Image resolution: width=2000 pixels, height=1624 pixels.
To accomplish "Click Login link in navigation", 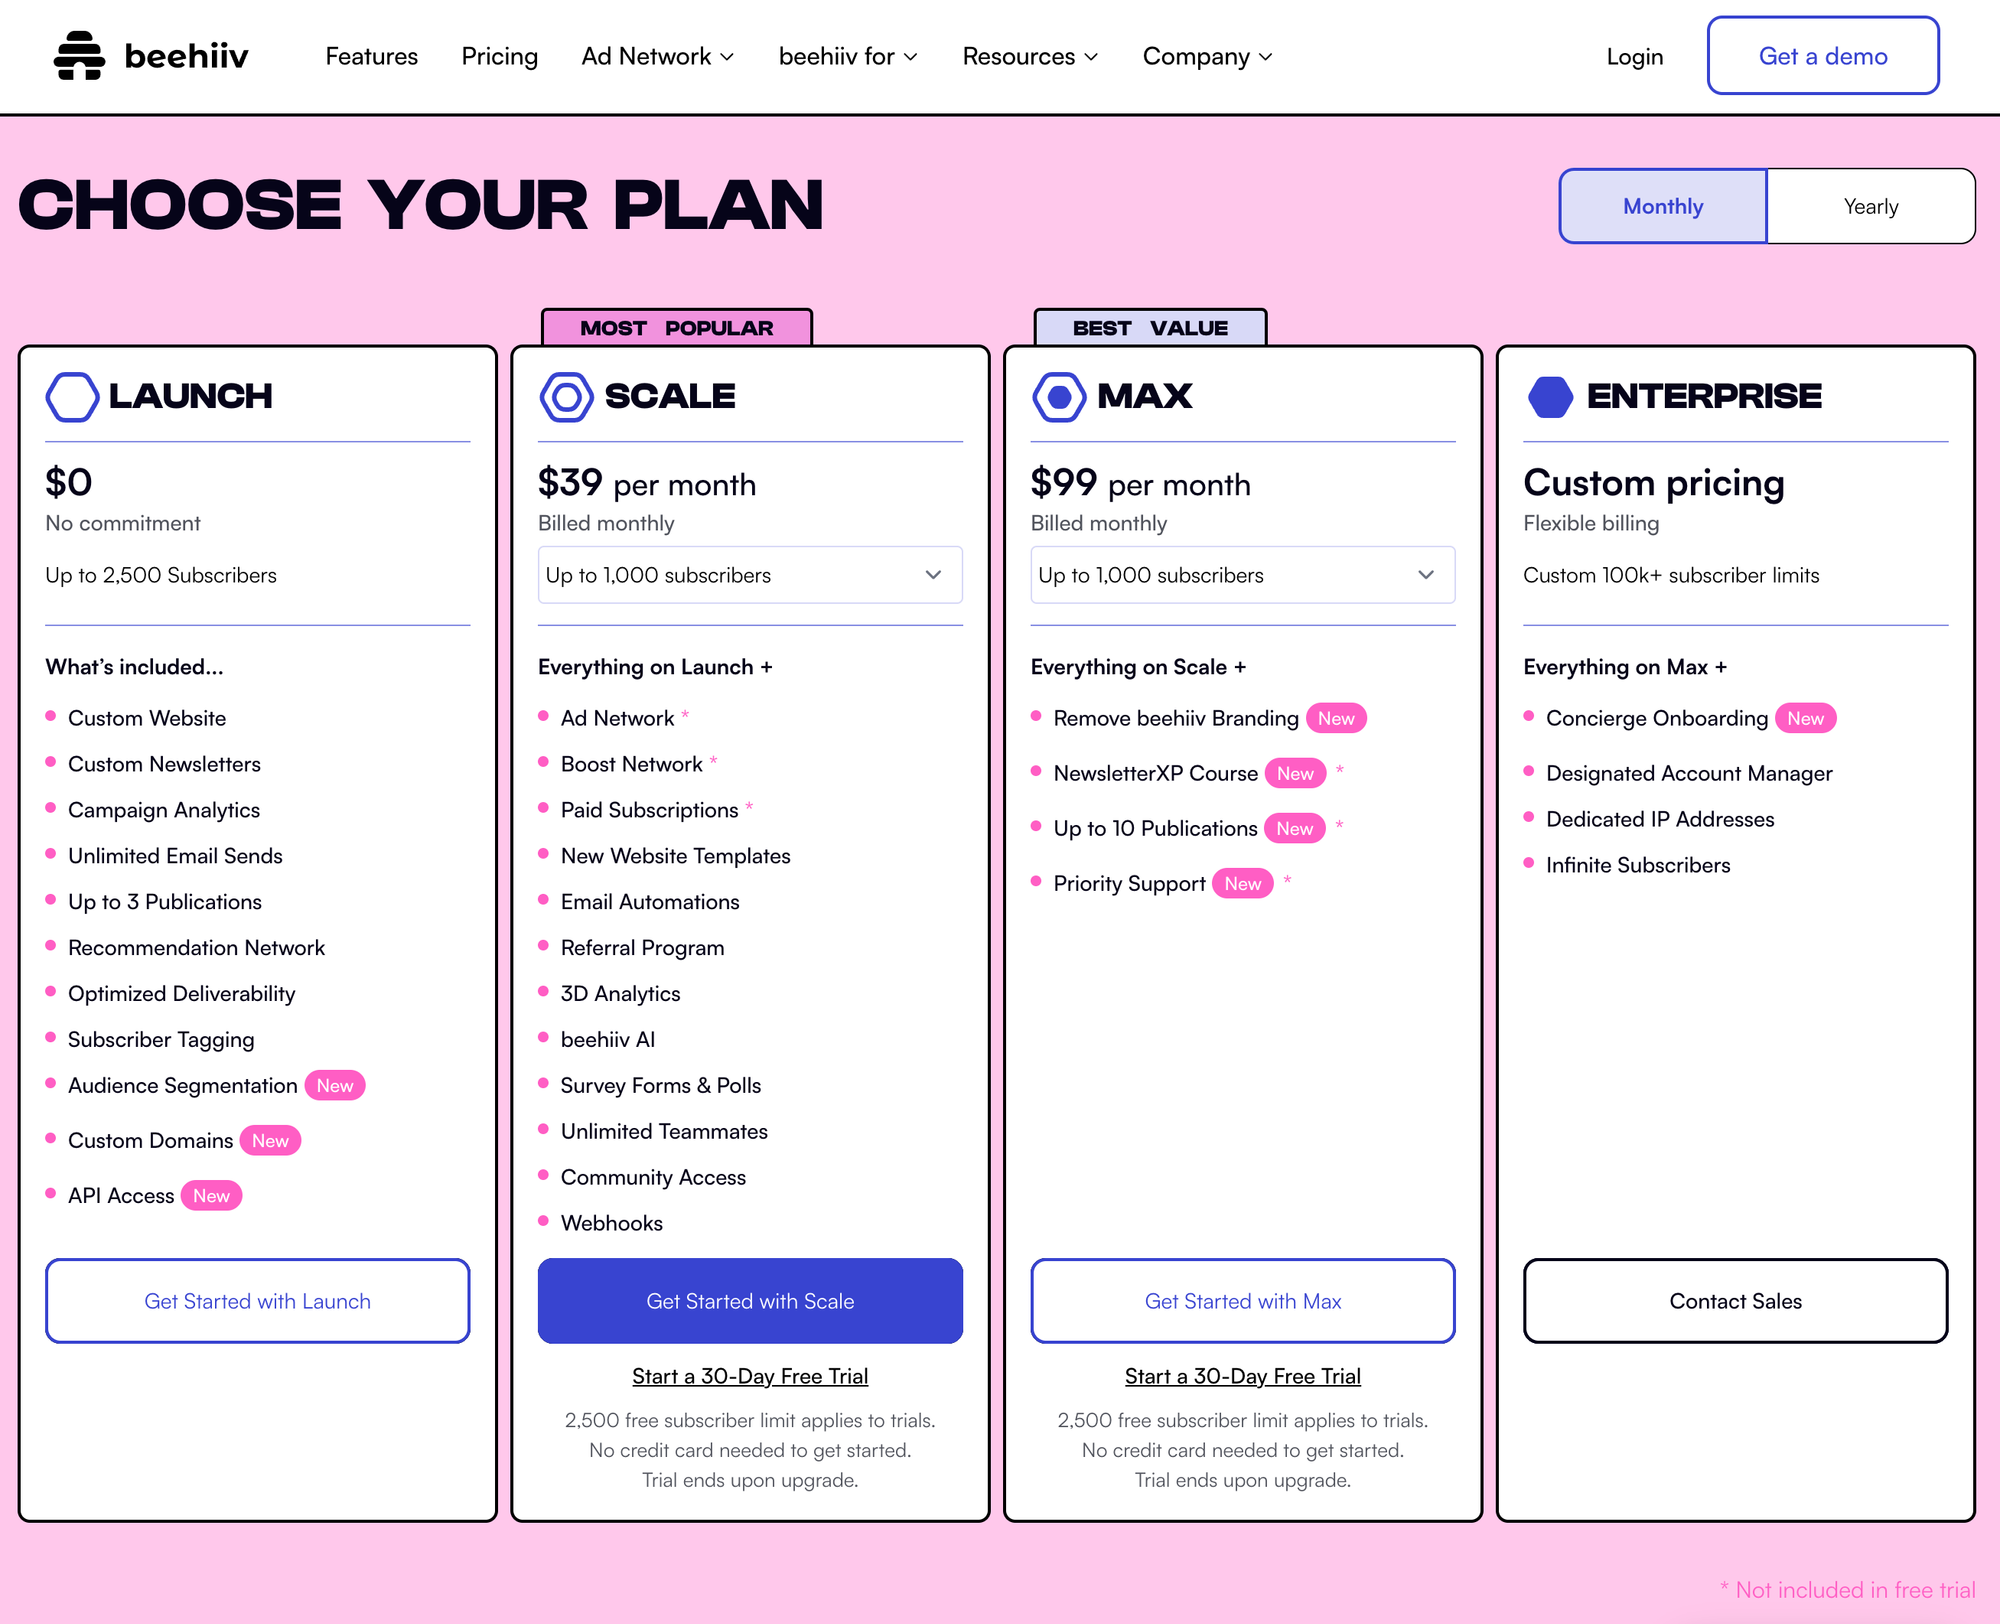I will coord(1634,56).
